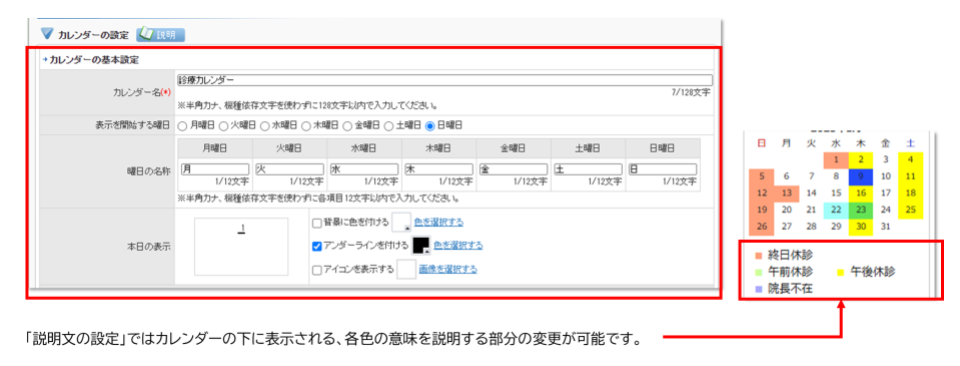This screenshot has width=960, height=366.
Task: Click calendar date 30 in yellow
Action: coord(861,227)
